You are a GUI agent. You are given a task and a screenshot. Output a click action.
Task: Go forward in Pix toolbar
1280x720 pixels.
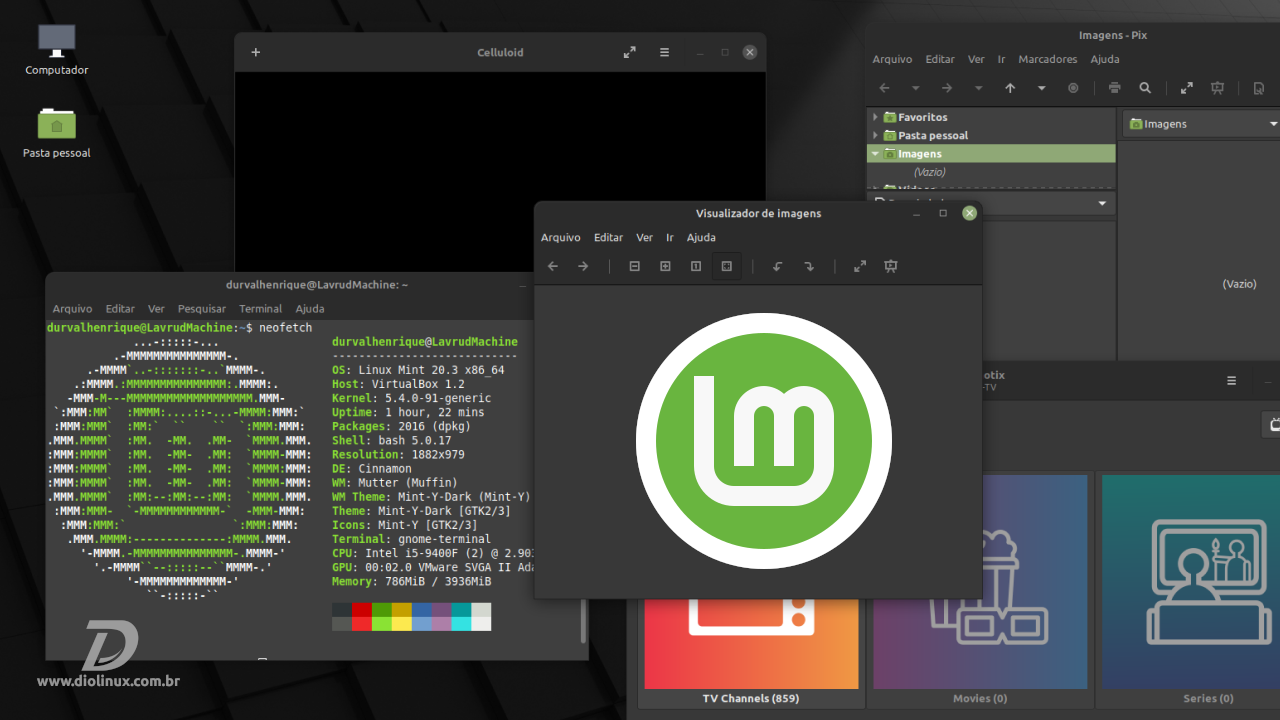tap(947, 88)
